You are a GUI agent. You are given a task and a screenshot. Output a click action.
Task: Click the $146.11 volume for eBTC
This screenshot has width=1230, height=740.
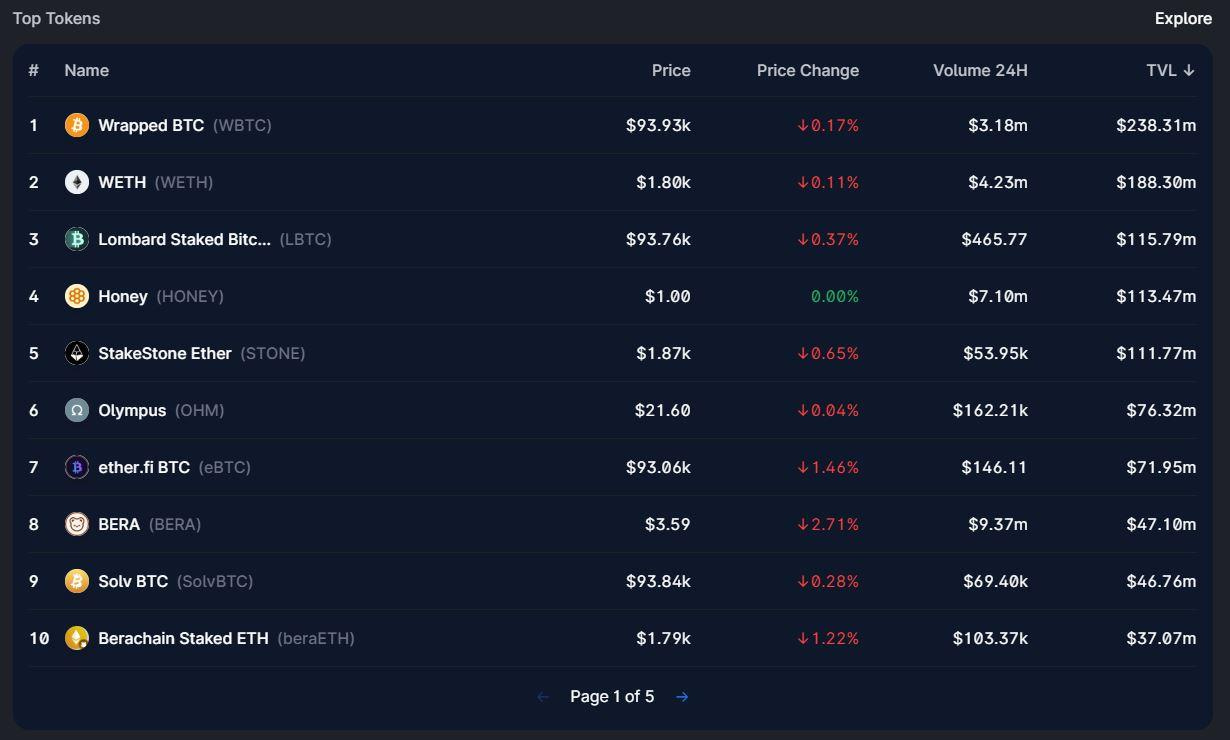tap(995, 467)
